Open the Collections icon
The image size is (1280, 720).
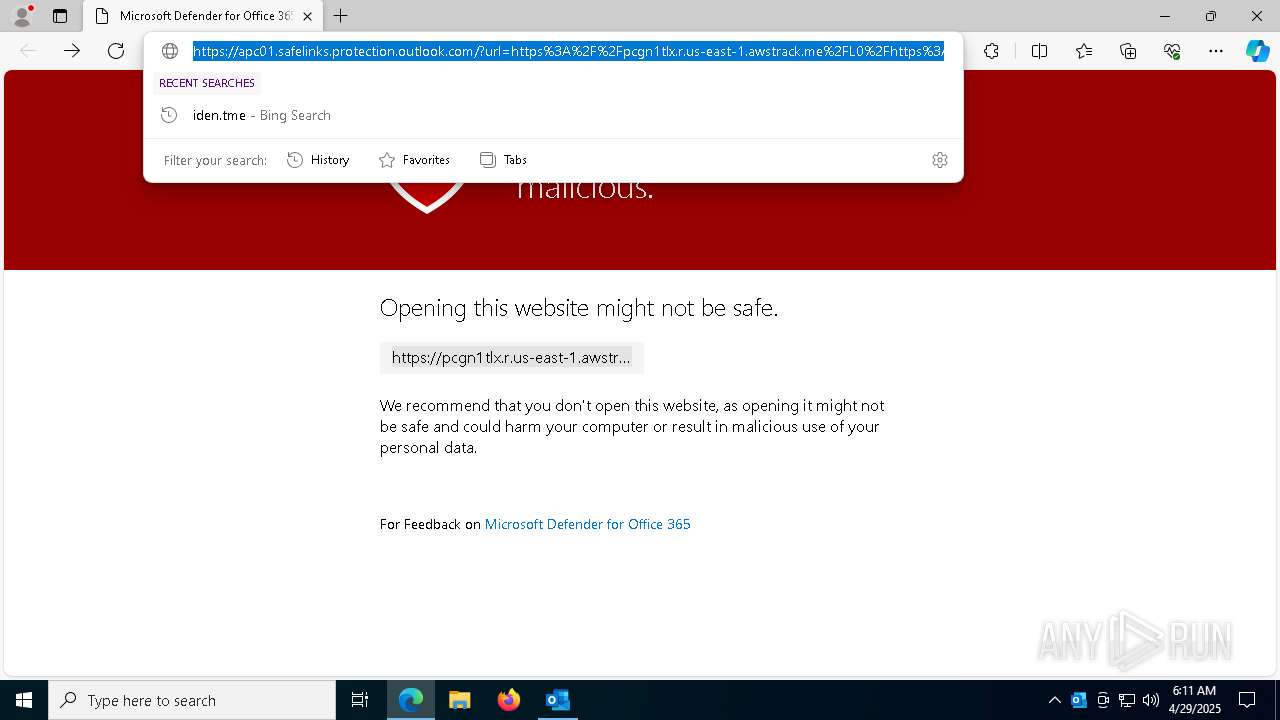click(1128, 51)
